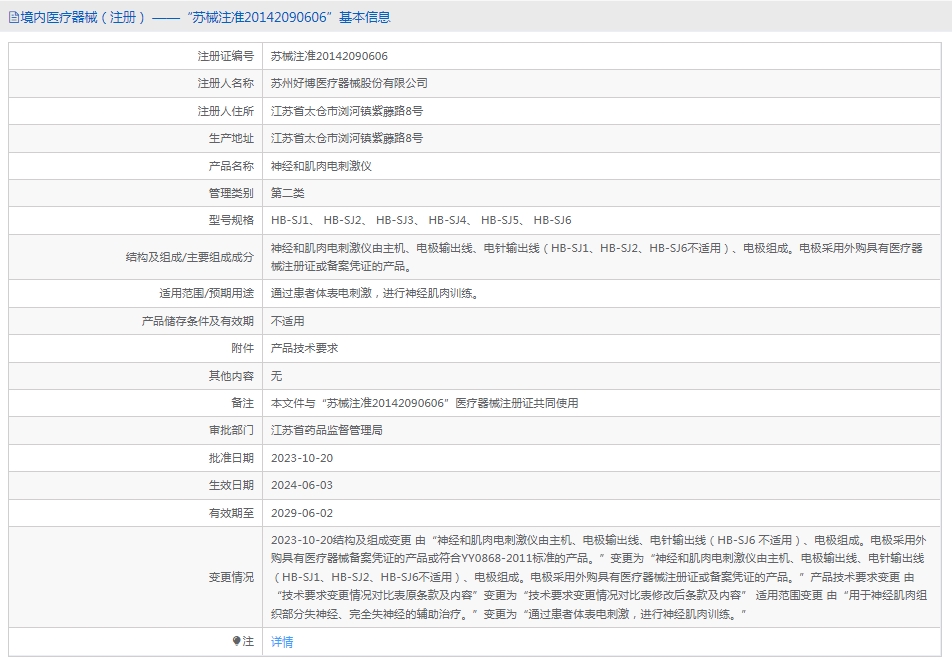Viewport: 952px width, 667px height.
Task: Click the 备注 remark text about joint use
Action: pos(424,403)
